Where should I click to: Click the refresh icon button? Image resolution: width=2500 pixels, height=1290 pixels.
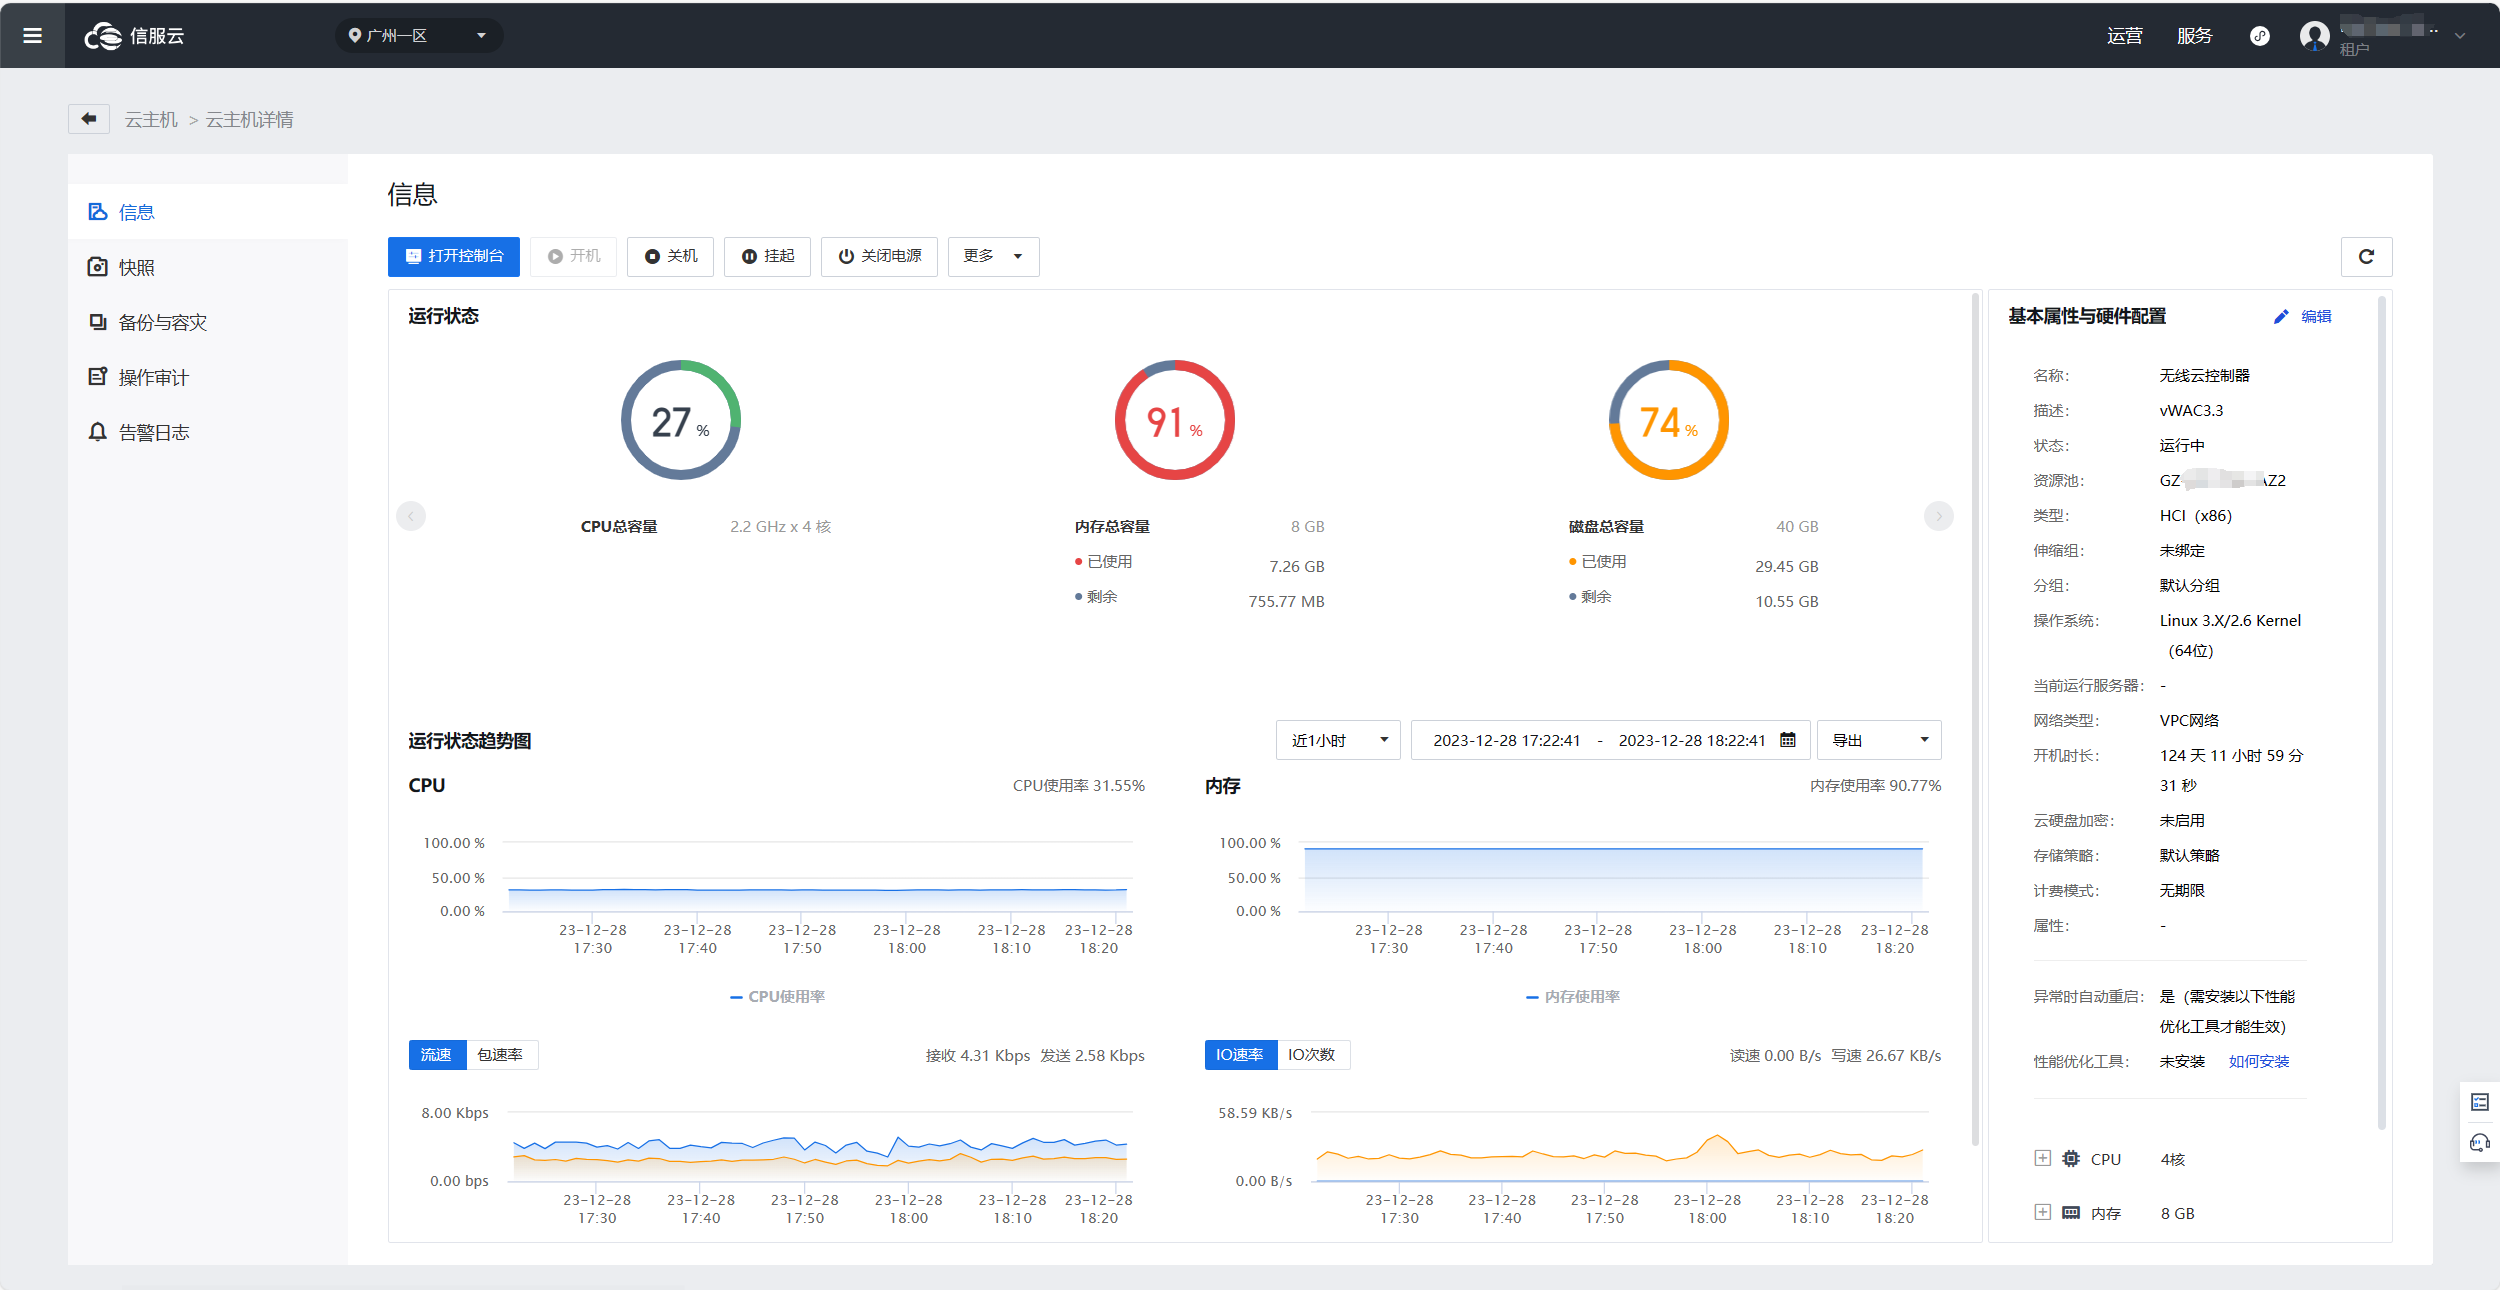(2366, 257)
